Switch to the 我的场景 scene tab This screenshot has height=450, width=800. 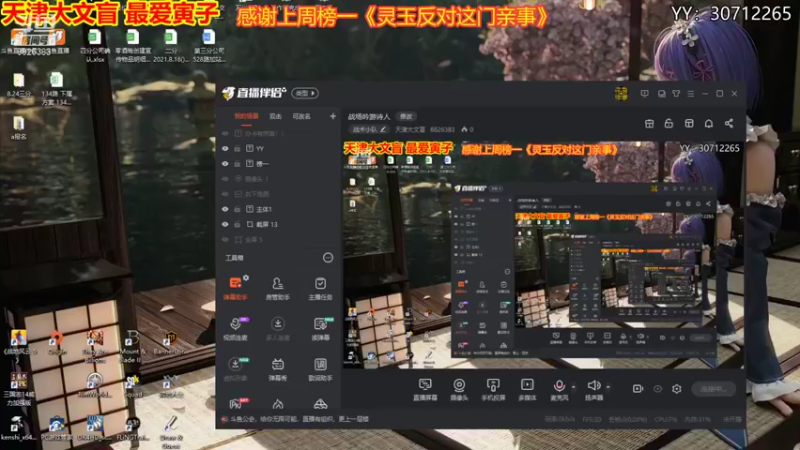(x=246, y=116)
